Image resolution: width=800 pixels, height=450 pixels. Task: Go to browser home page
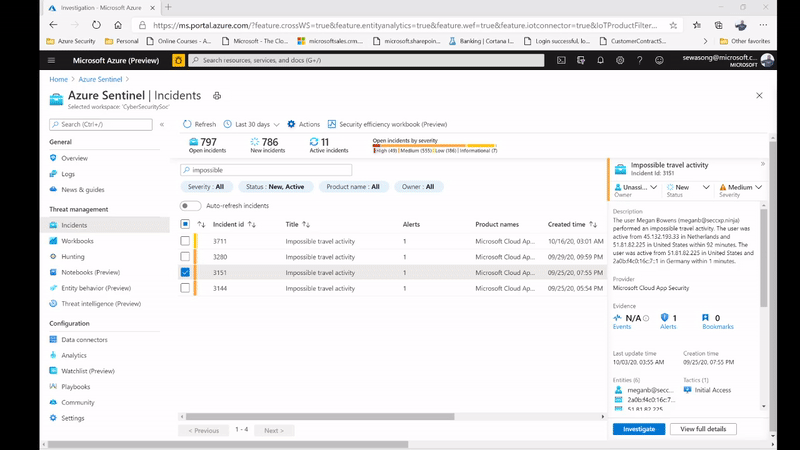click(118, 25)
